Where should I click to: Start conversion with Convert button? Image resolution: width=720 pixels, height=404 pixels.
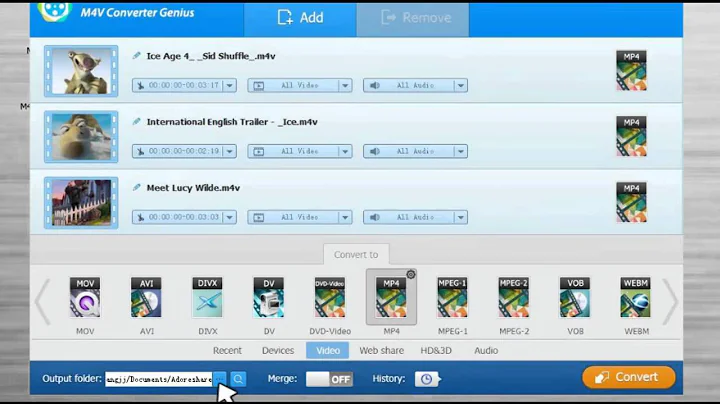(629, 377)
